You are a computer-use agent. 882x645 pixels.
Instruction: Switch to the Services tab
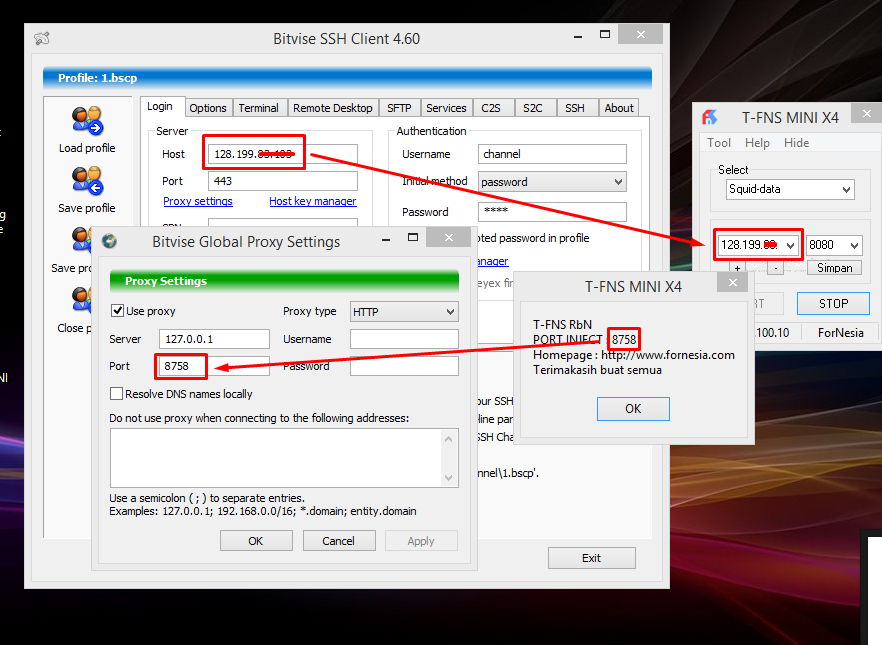[x=446, y=108]
